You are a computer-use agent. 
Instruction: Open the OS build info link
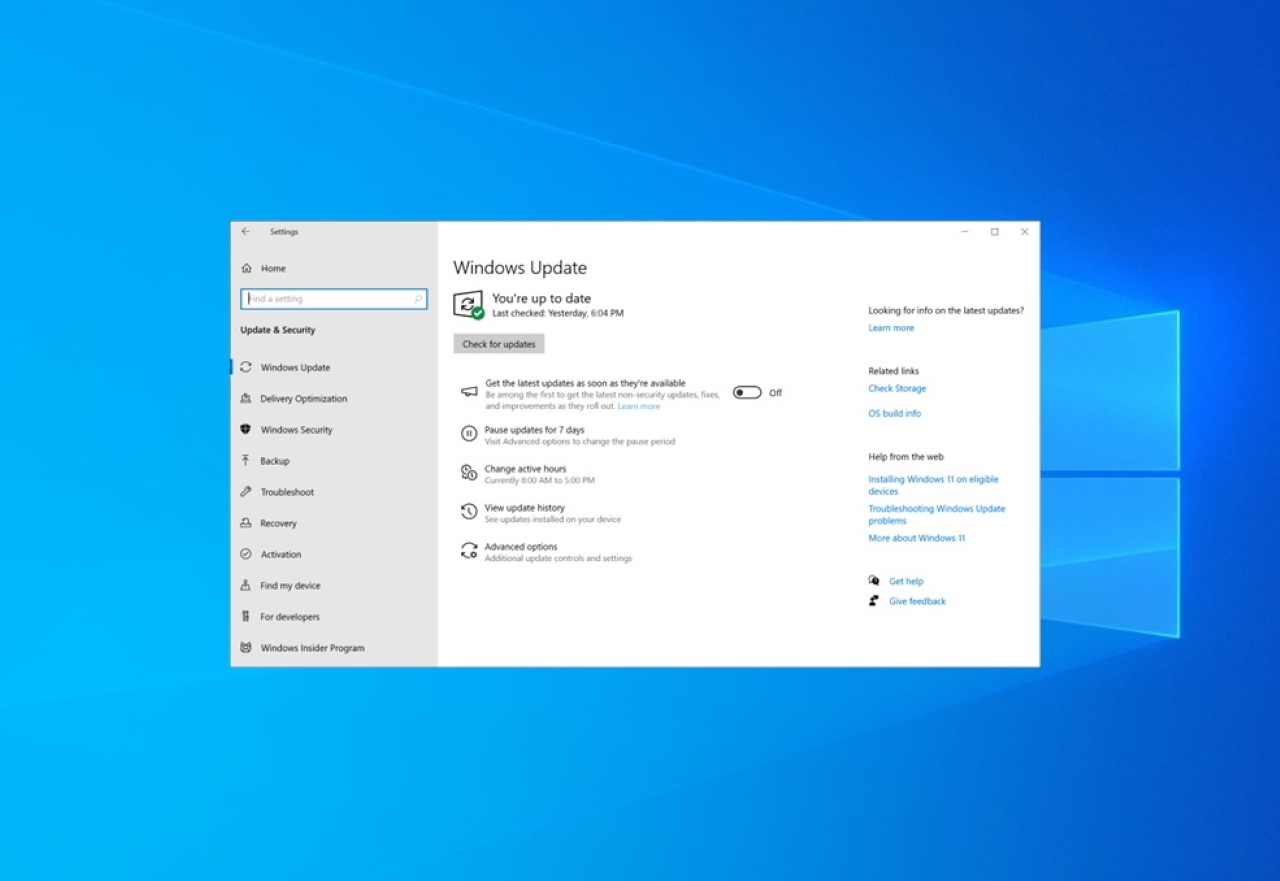point(895,413)
